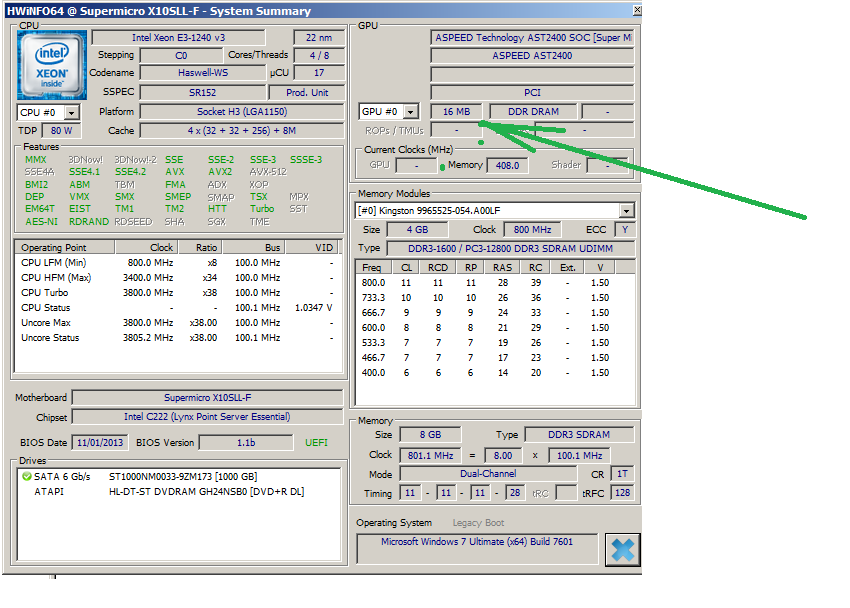Screen dimensions: 850x608
Task: Select the CPU LFM (Min) row
Action: (177, 263)
